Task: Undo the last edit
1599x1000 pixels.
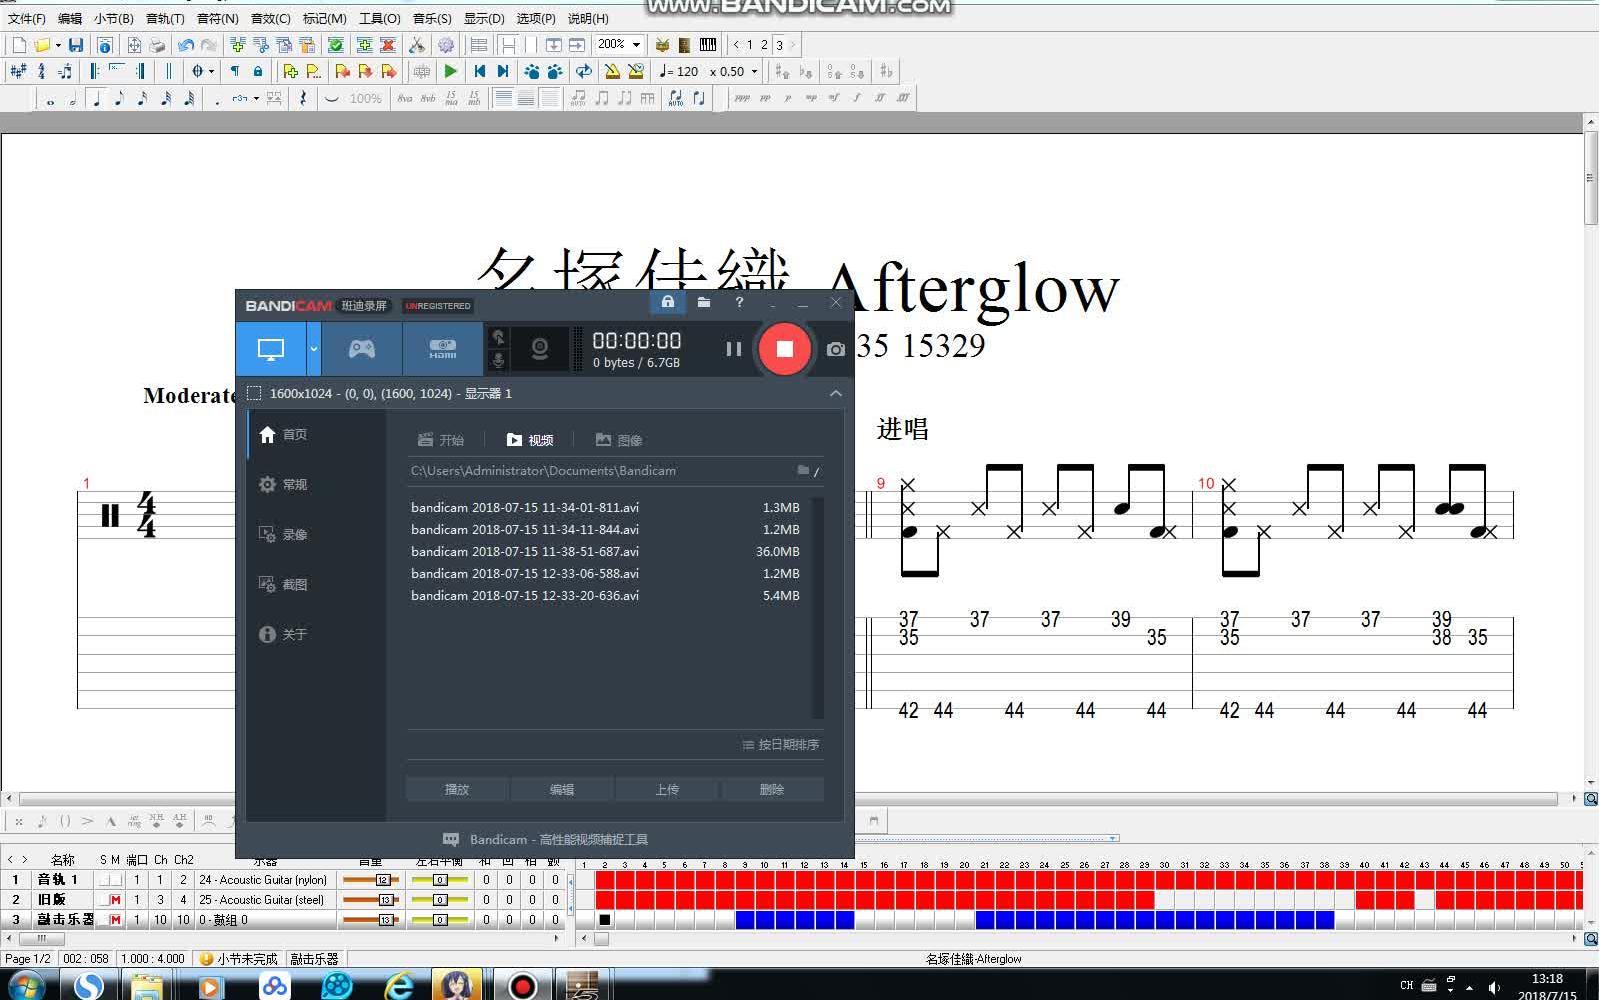Action: pyautogui.click(x=185, y=45)
